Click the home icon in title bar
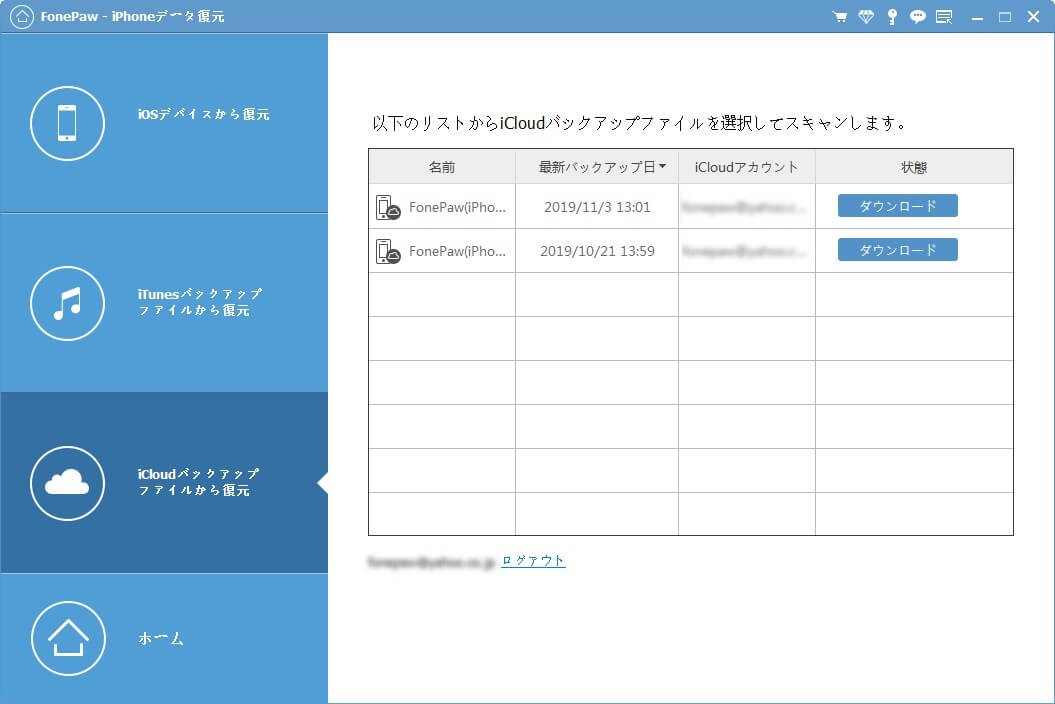This screenshot has width=1055, height=704. click(x=22, y=16)
